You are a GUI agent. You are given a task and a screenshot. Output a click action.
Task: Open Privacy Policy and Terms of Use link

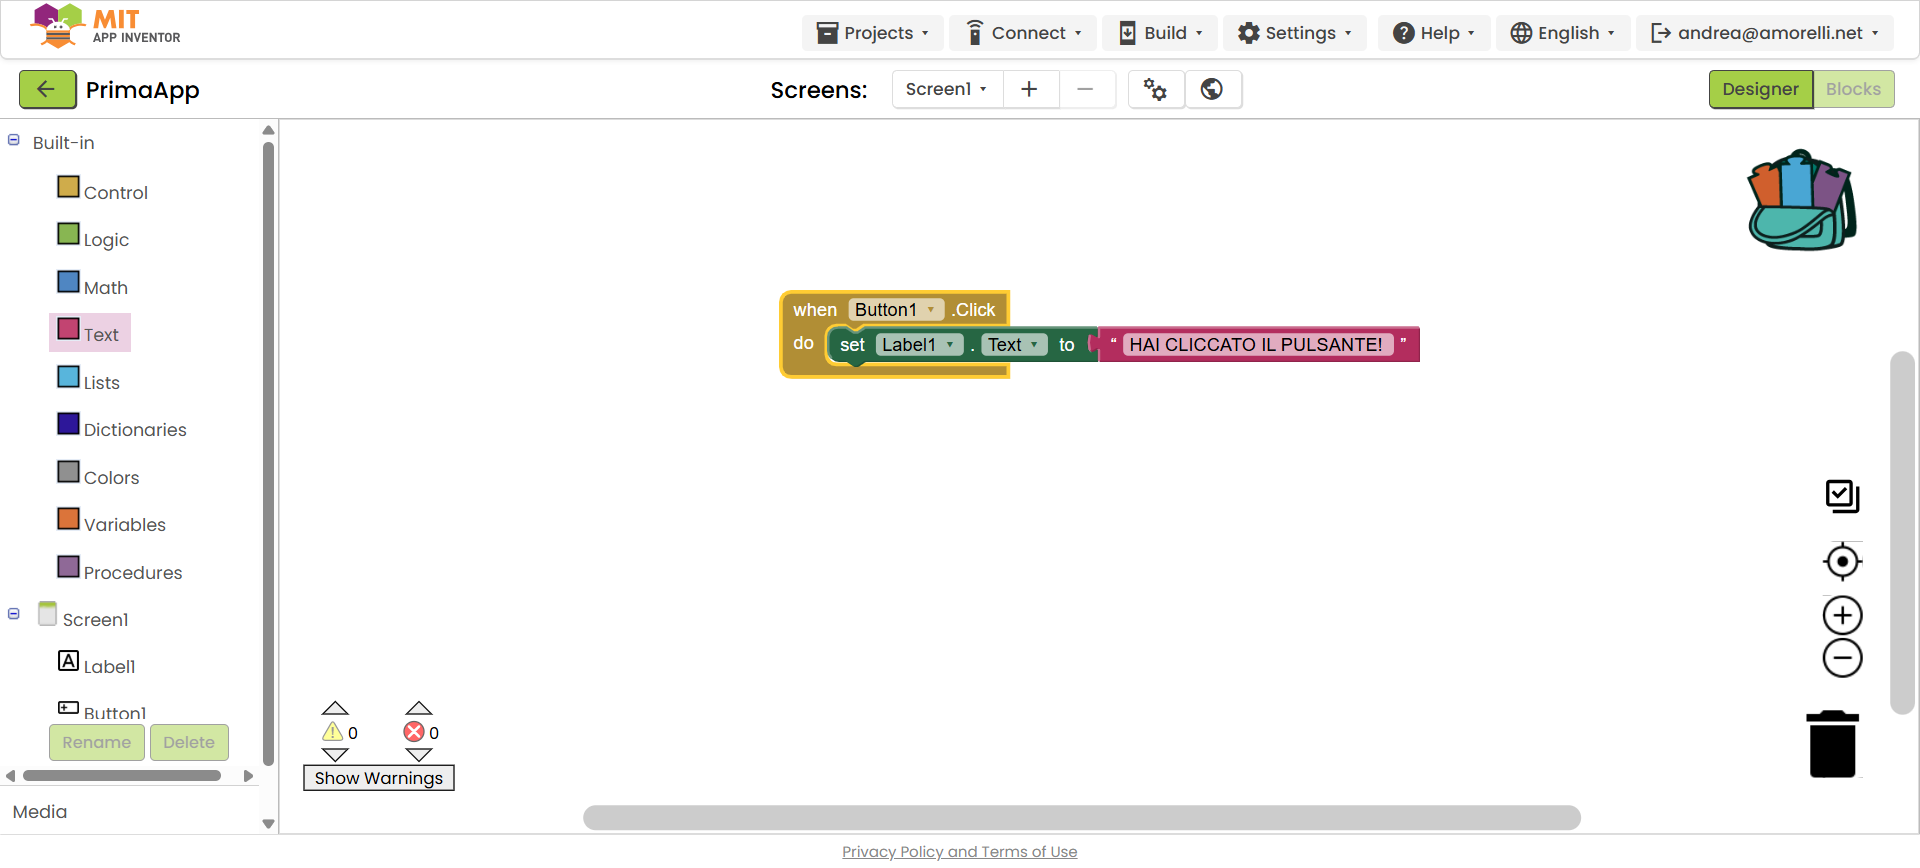click(x=959, y=852)
